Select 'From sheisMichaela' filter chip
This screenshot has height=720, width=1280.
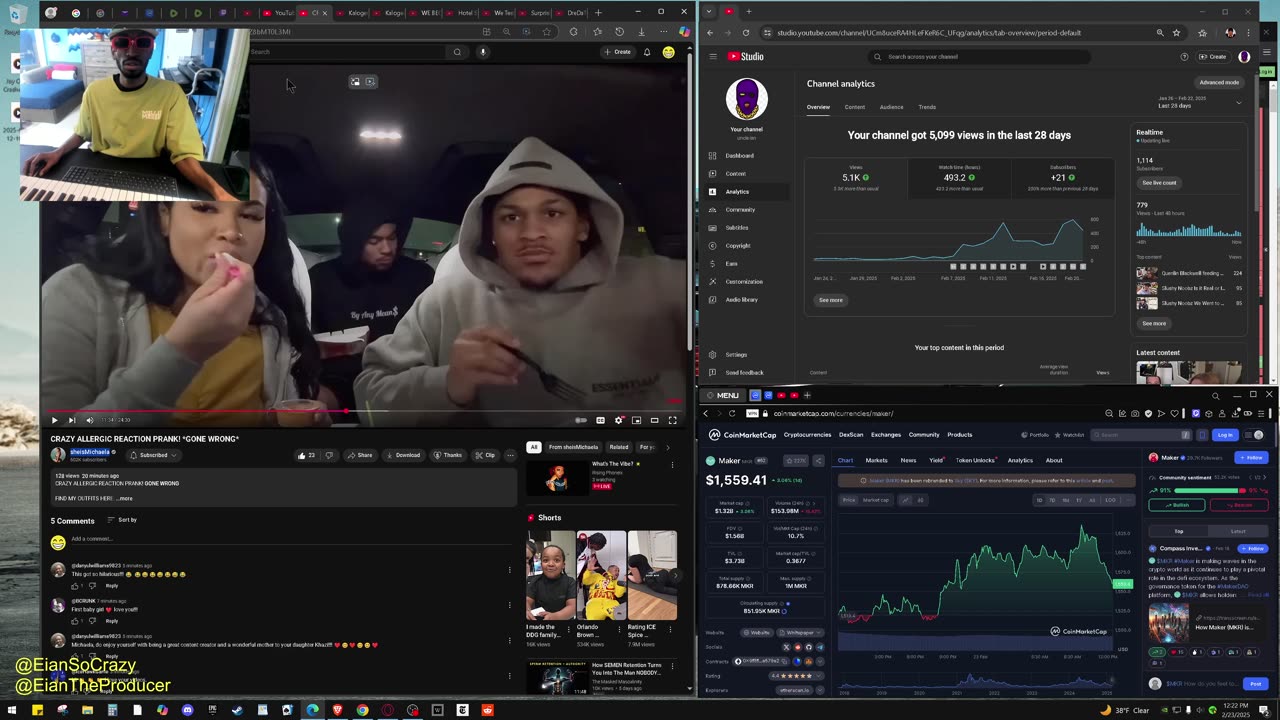pyautogui.click(x=573, y=447)
